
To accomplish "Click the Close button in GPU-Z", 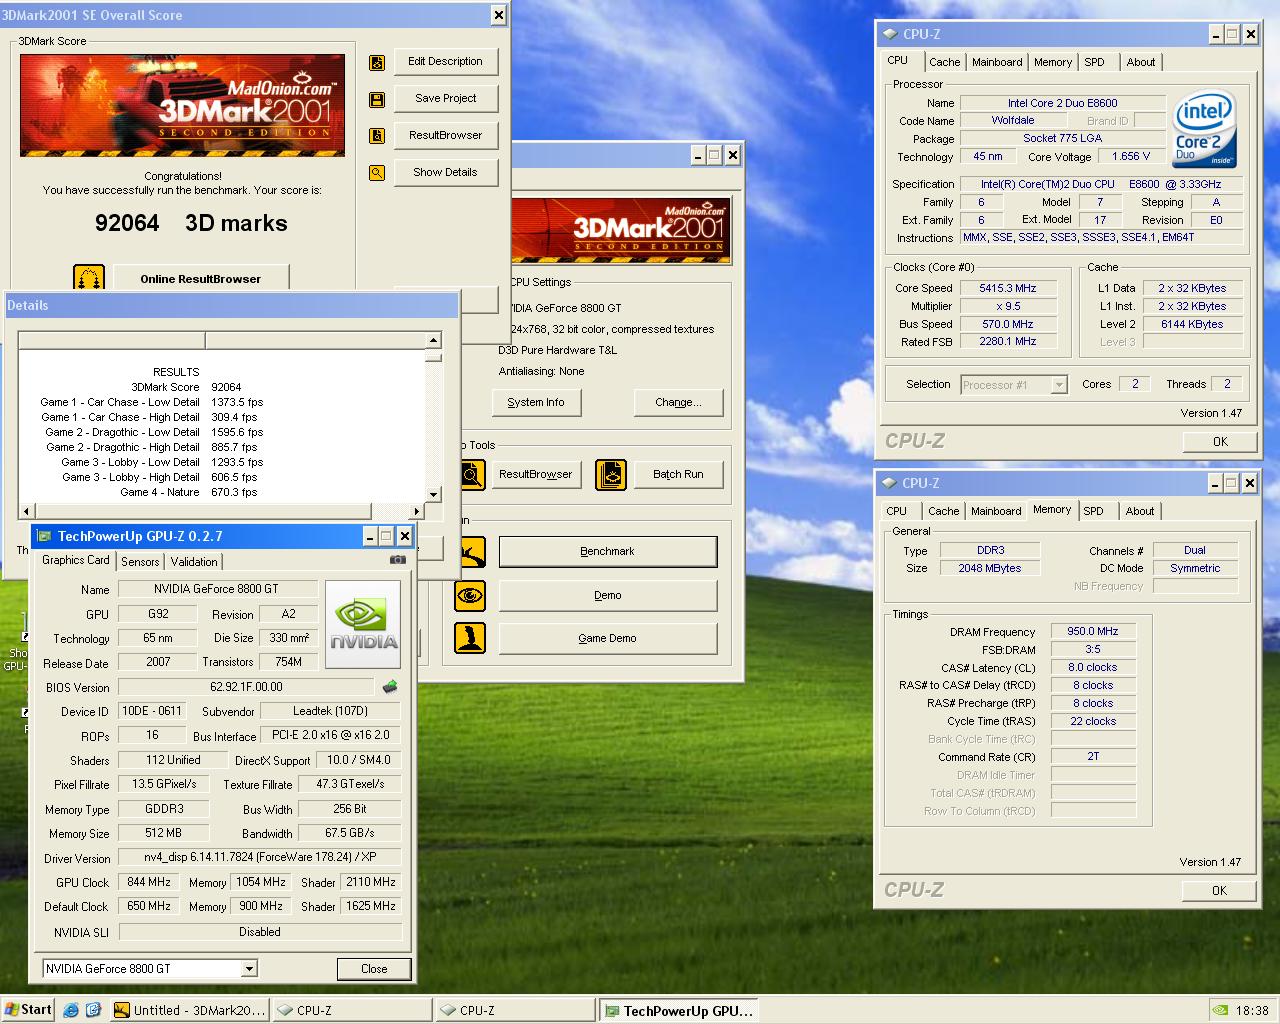I will (x=374, y=969).
